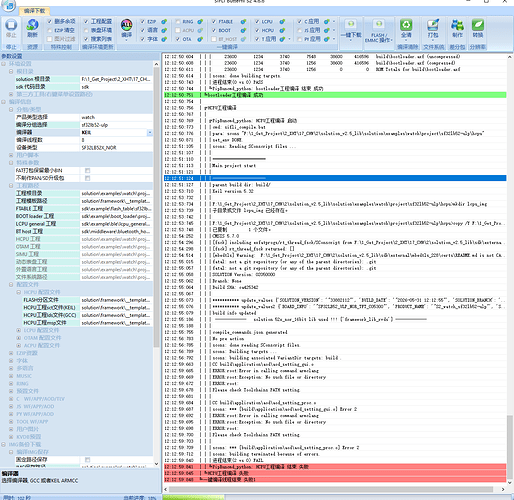Click the 编译线程数 value field
This screenshot has width=514, height=500.
(x=116, y=140)
